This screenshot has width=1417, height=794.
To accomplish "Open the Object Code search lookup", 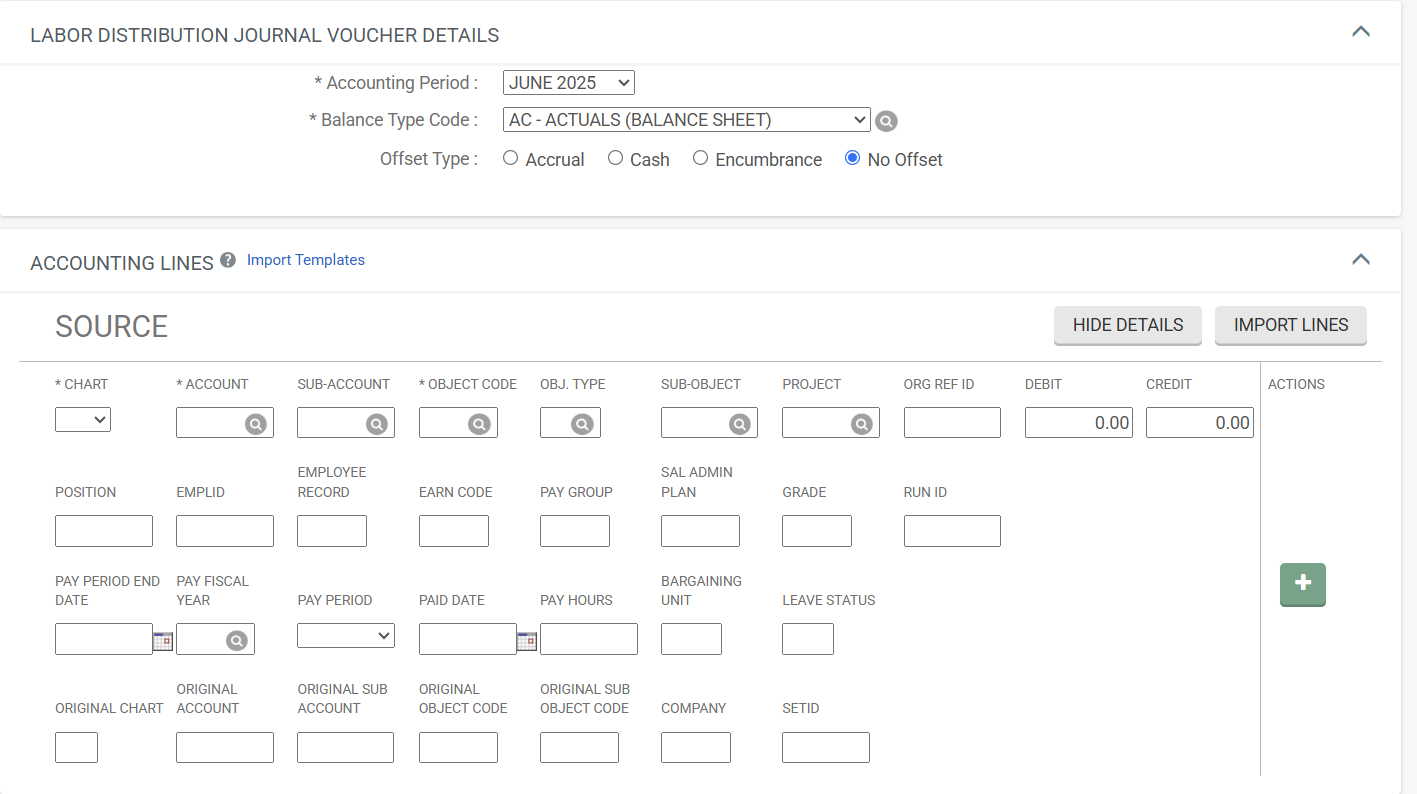I will 480,424.
